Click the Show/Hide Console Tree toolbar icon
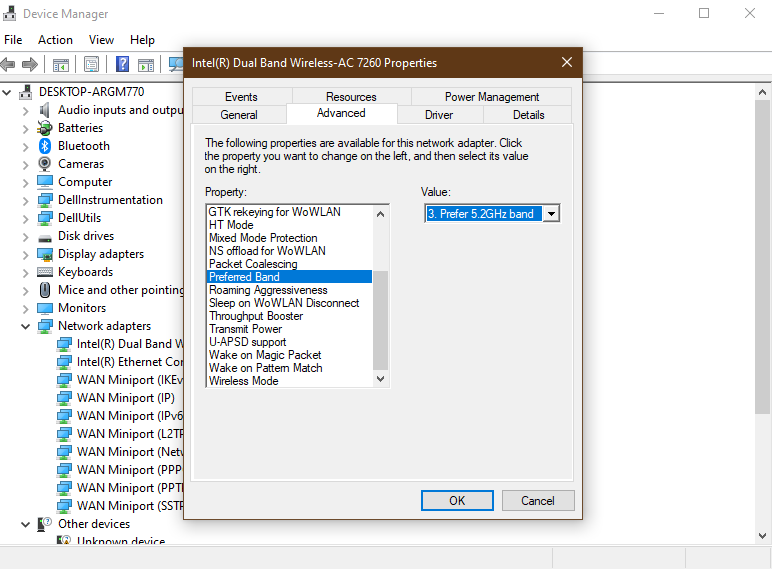Viewport: 772px width, 569px height. pyautogui.click(x=61, y=64)
